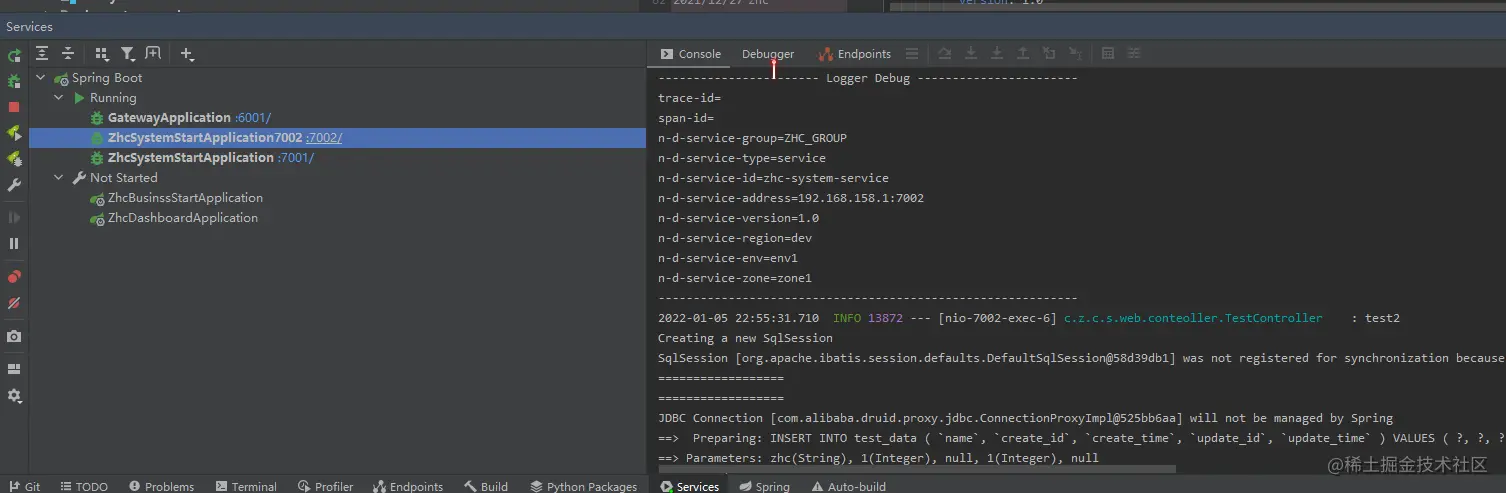Select GatewayApplication in the services tree

169,118
